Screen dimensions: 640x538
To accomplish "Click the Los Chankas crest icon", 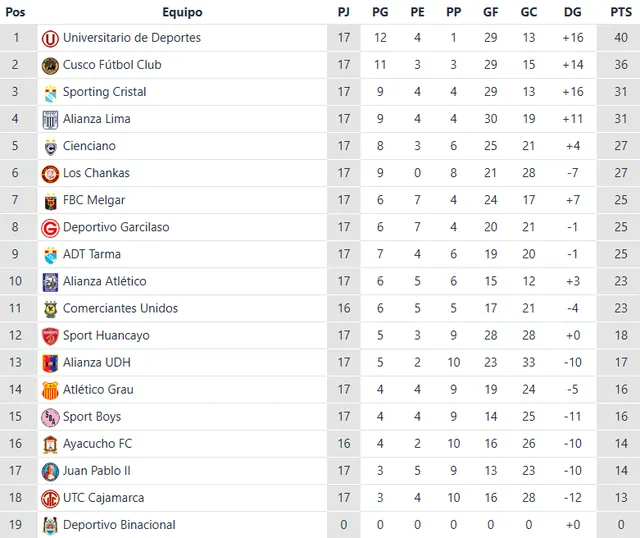I will (x=50, y=173).
